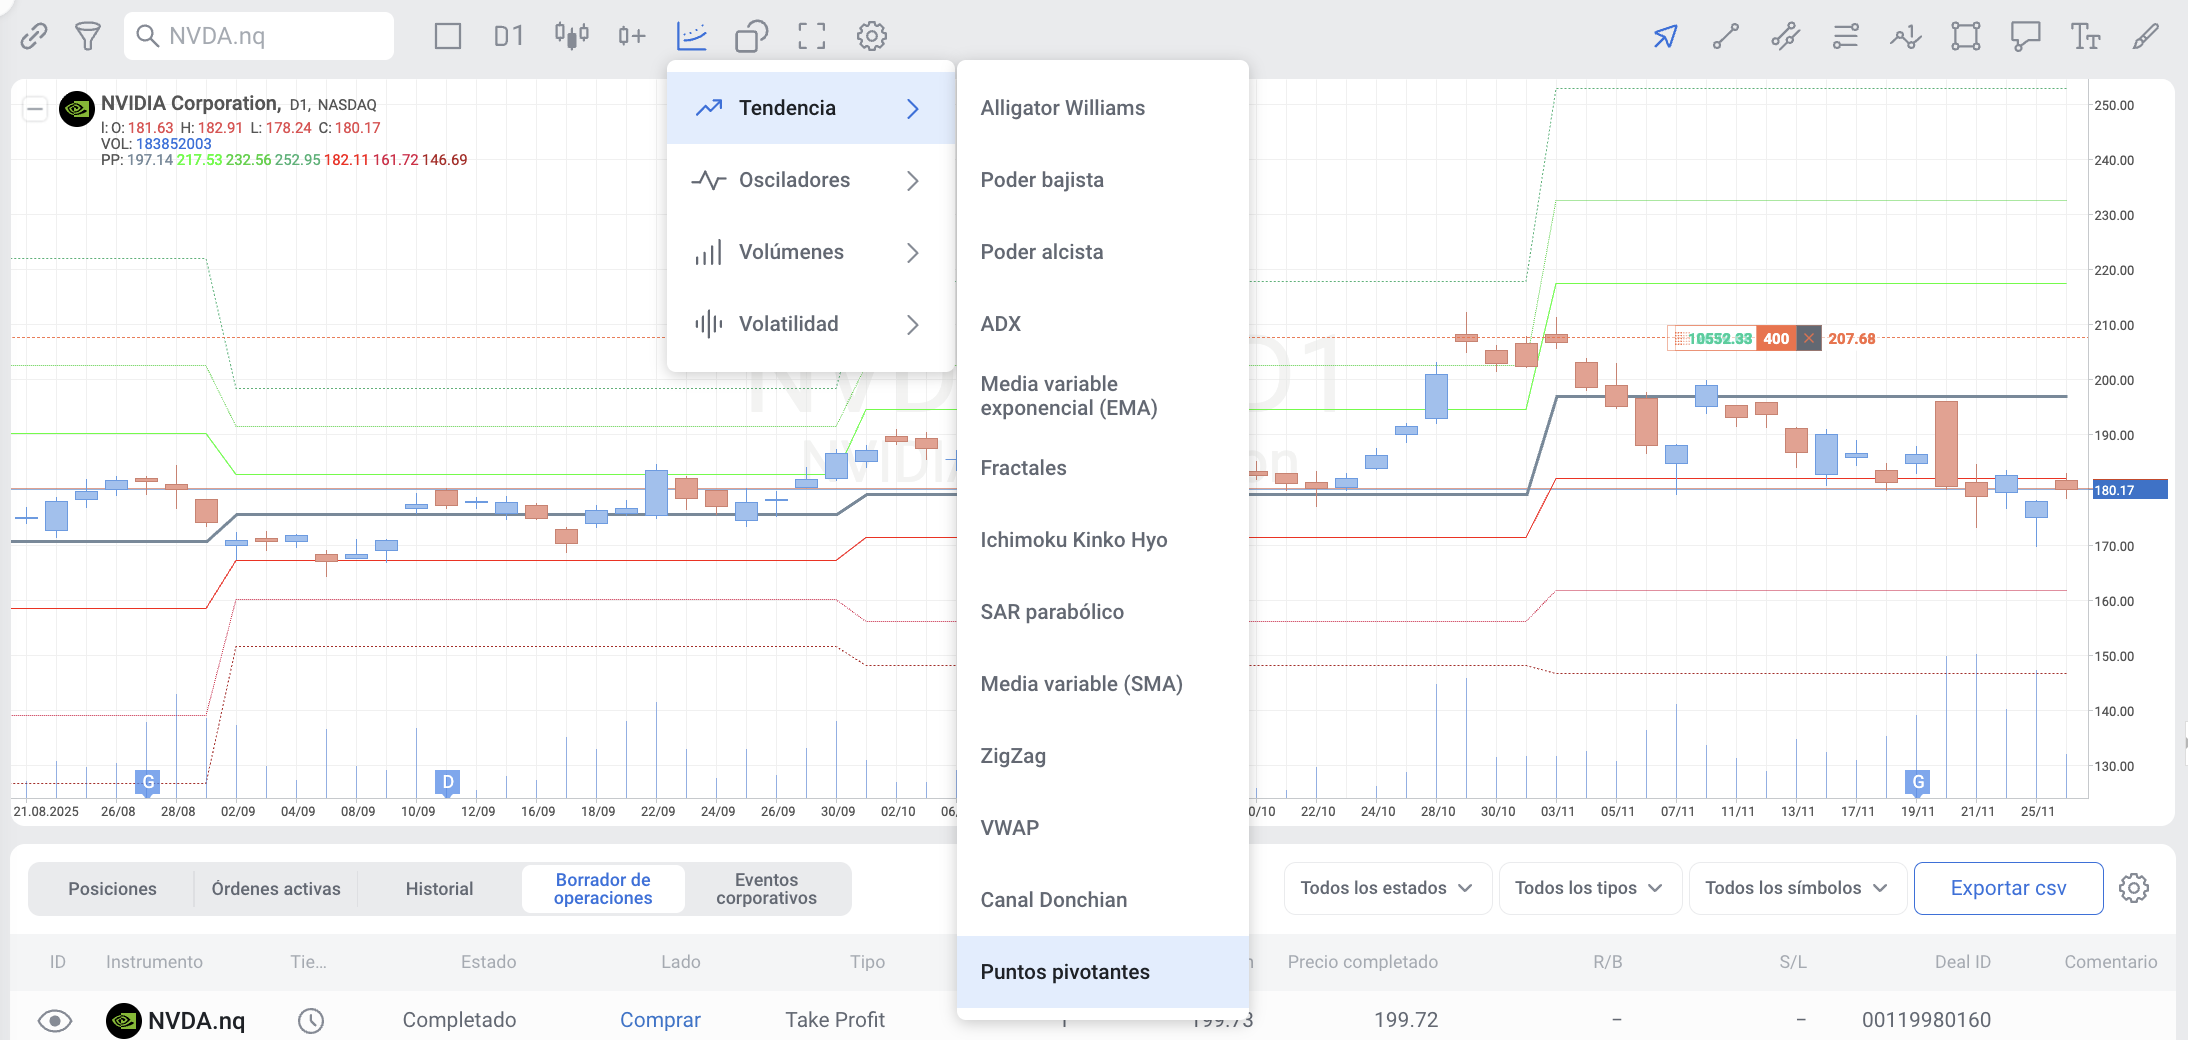Open Eventos corporativos tab
This screenshot has width=2188, height=1040.
tap(766, 889)
